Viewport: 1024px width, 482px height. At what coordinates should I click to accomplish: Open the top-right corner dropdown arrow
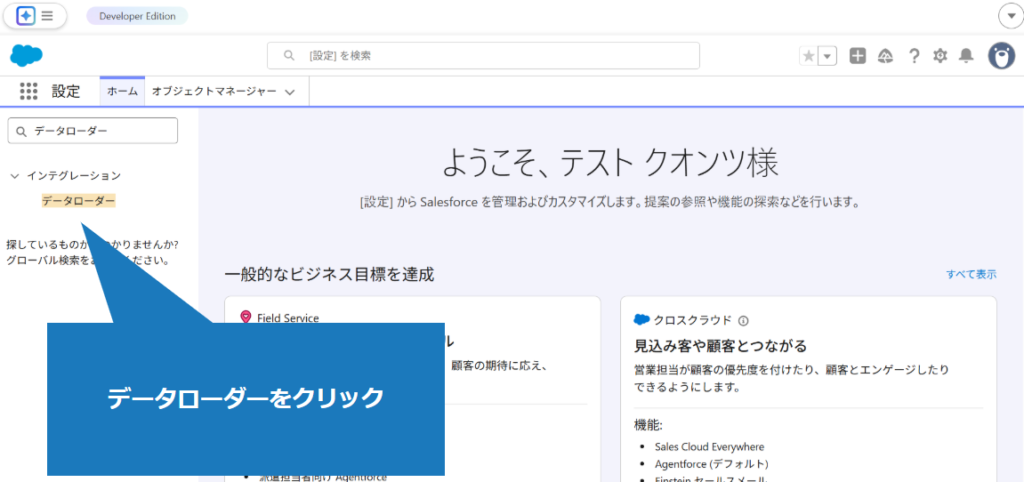click(1009, 16)
